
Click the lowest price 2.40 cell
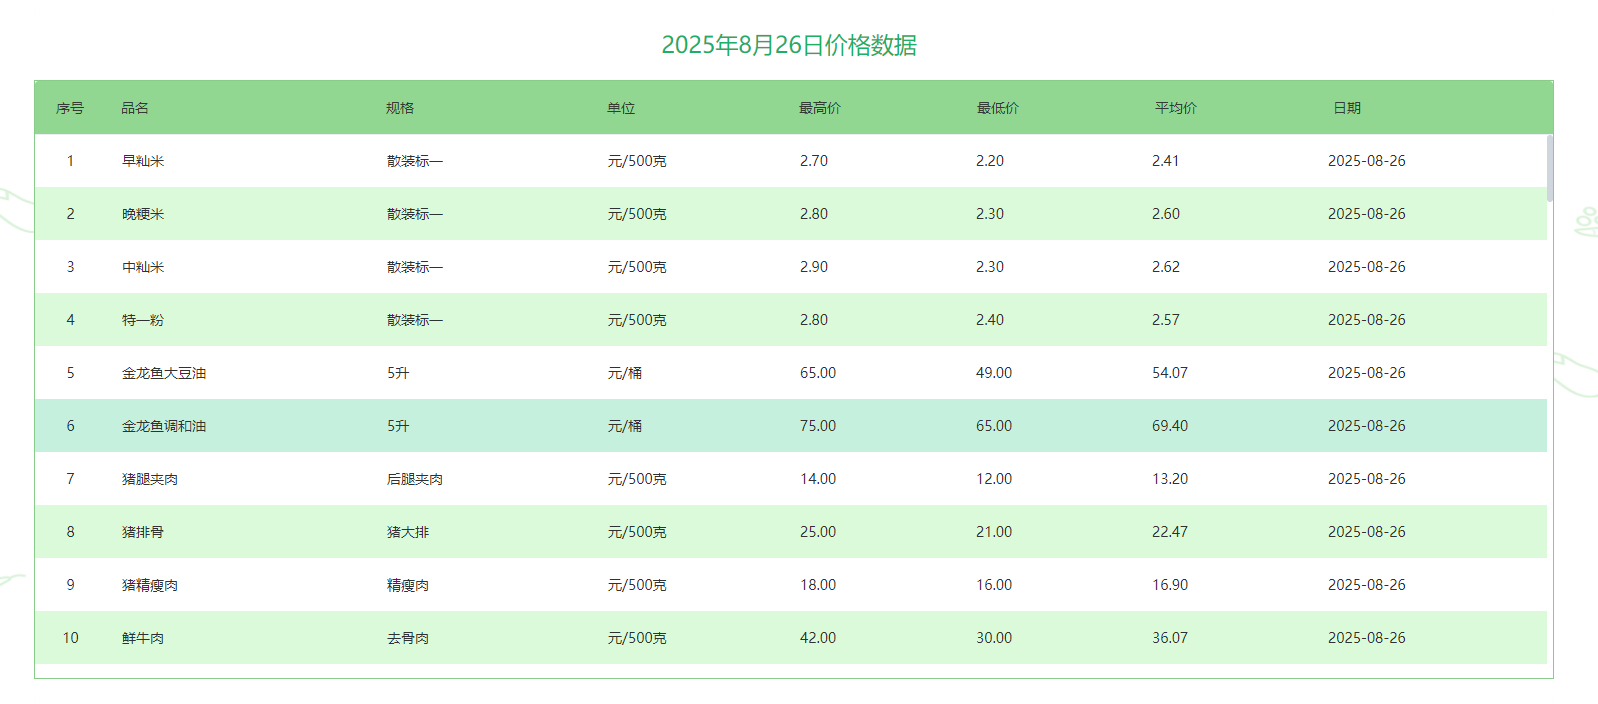(990, 320)
